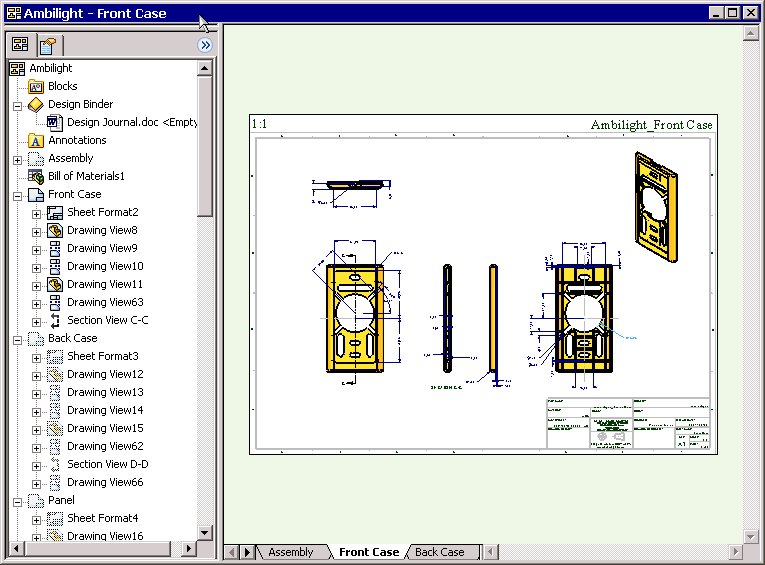Collapse the Design Binder node
Image resolution: width=765 pixels, height=565 pixels.
click(18, 106)
